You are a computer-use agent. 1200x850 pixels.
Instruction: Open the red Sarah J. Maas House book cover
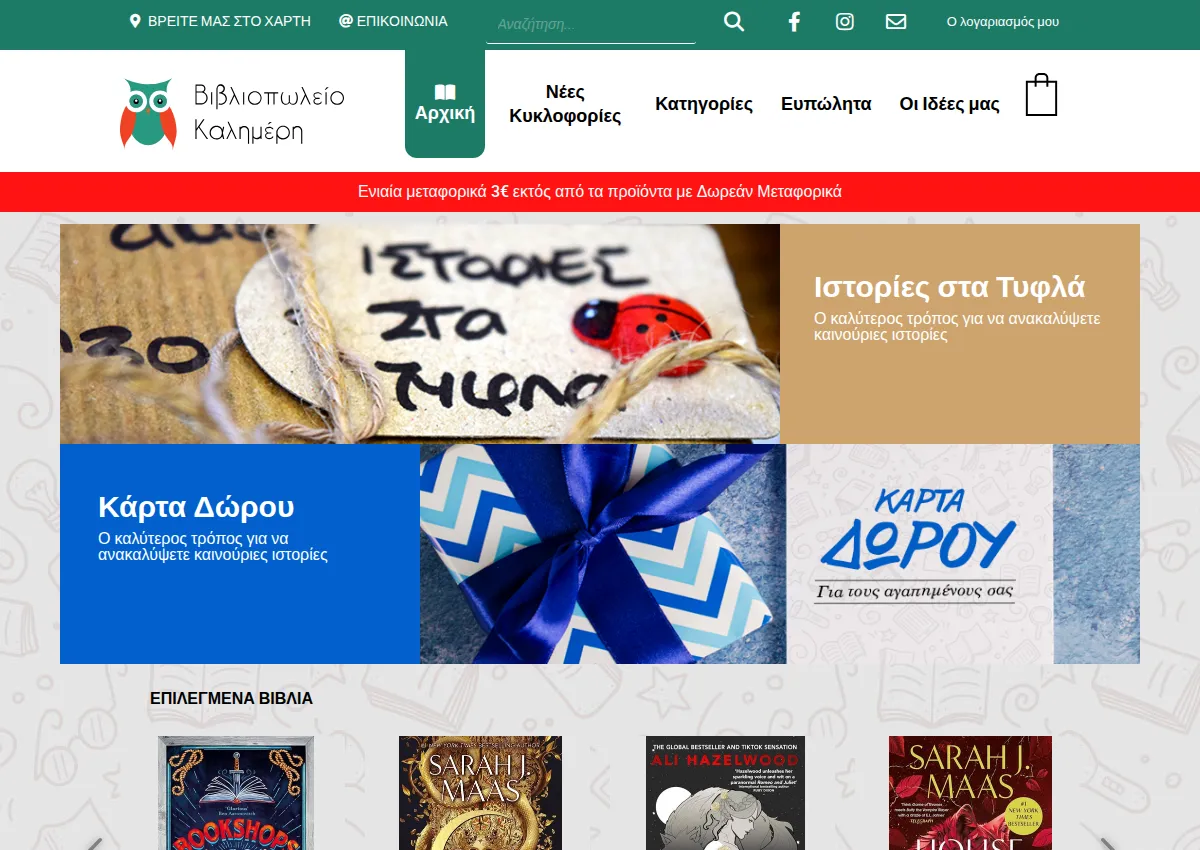point(970,793)
